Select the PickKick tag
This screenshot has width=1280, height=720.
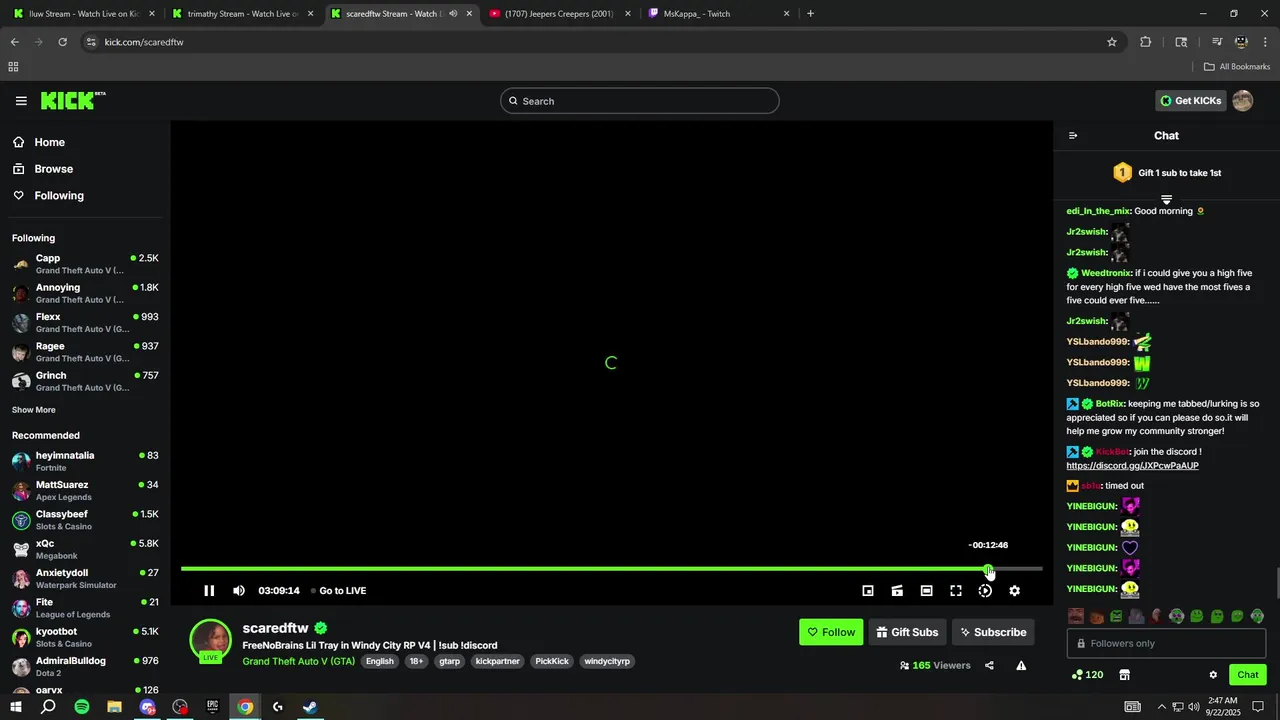point(552,661)
